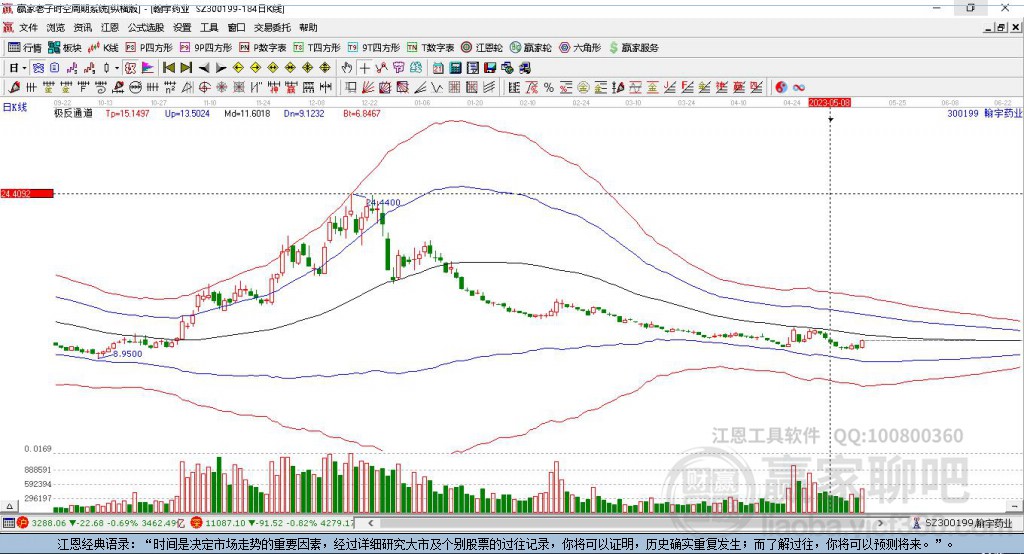Click the 深 index status icon
The width and height of the screenshot is (1024, 554).
[197, 523]
